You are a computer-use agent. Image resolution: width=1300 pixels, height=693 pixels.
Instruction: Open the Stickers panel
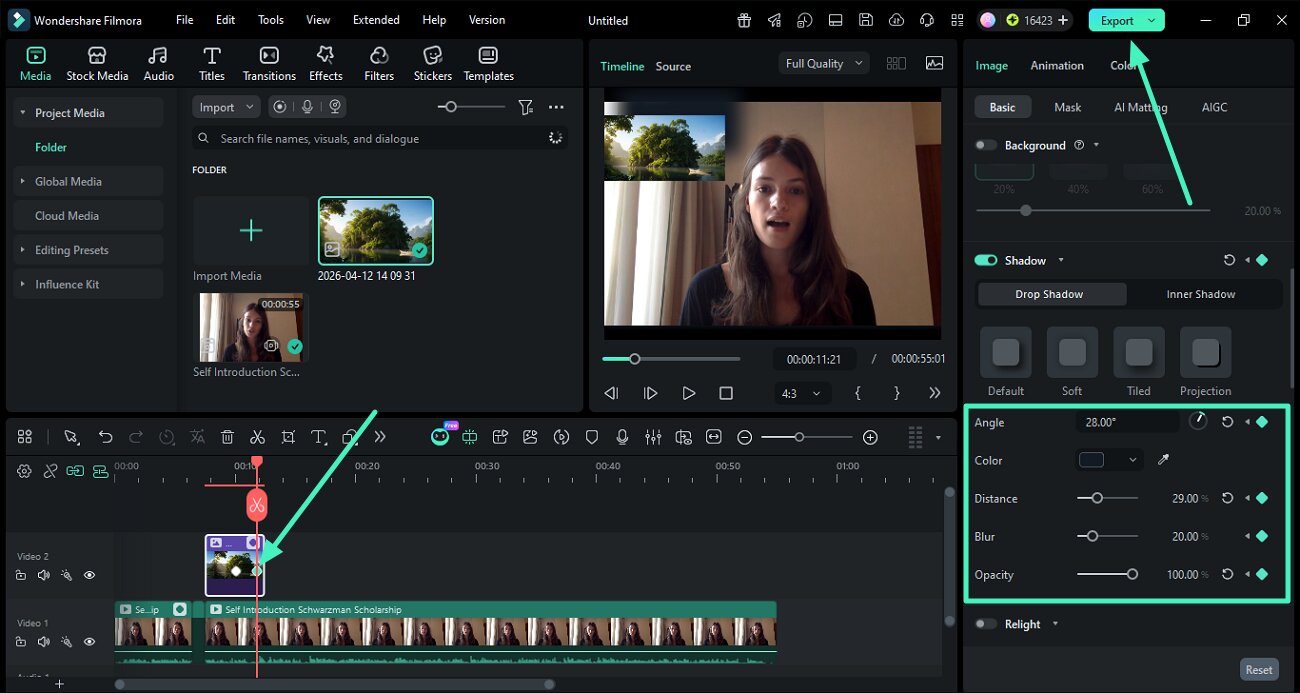[x=433, y=64]
